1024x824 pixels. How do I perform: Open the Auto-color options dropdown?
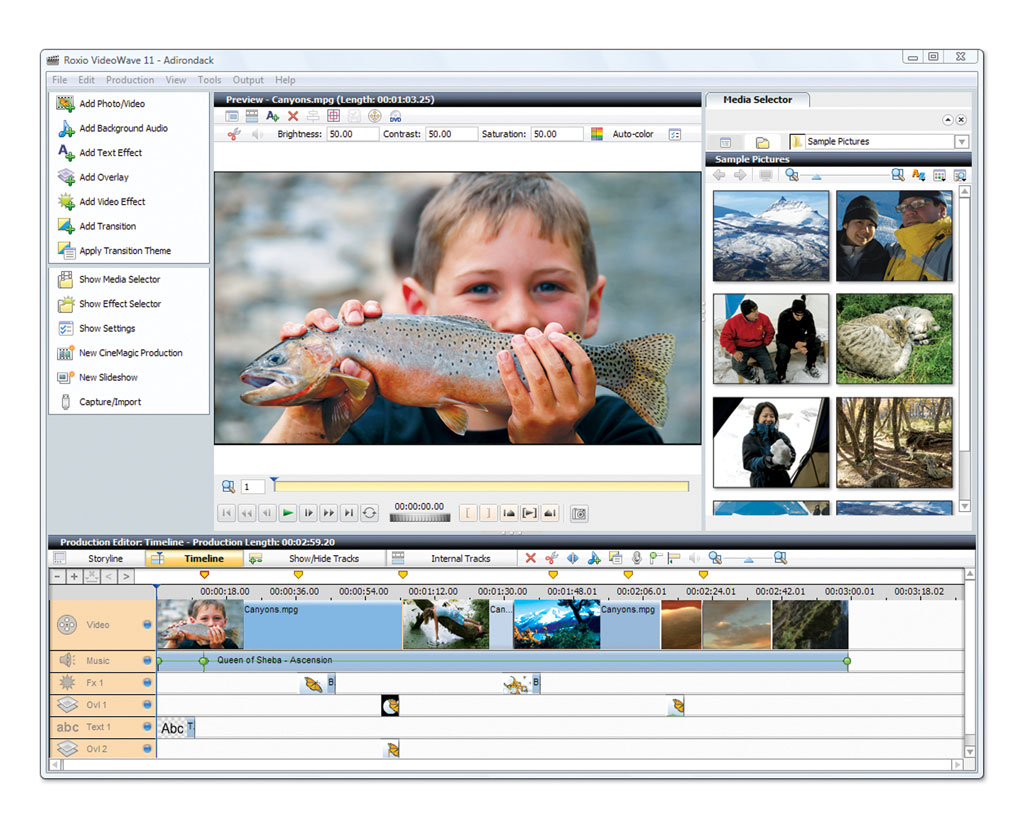(x=674, y=133)
